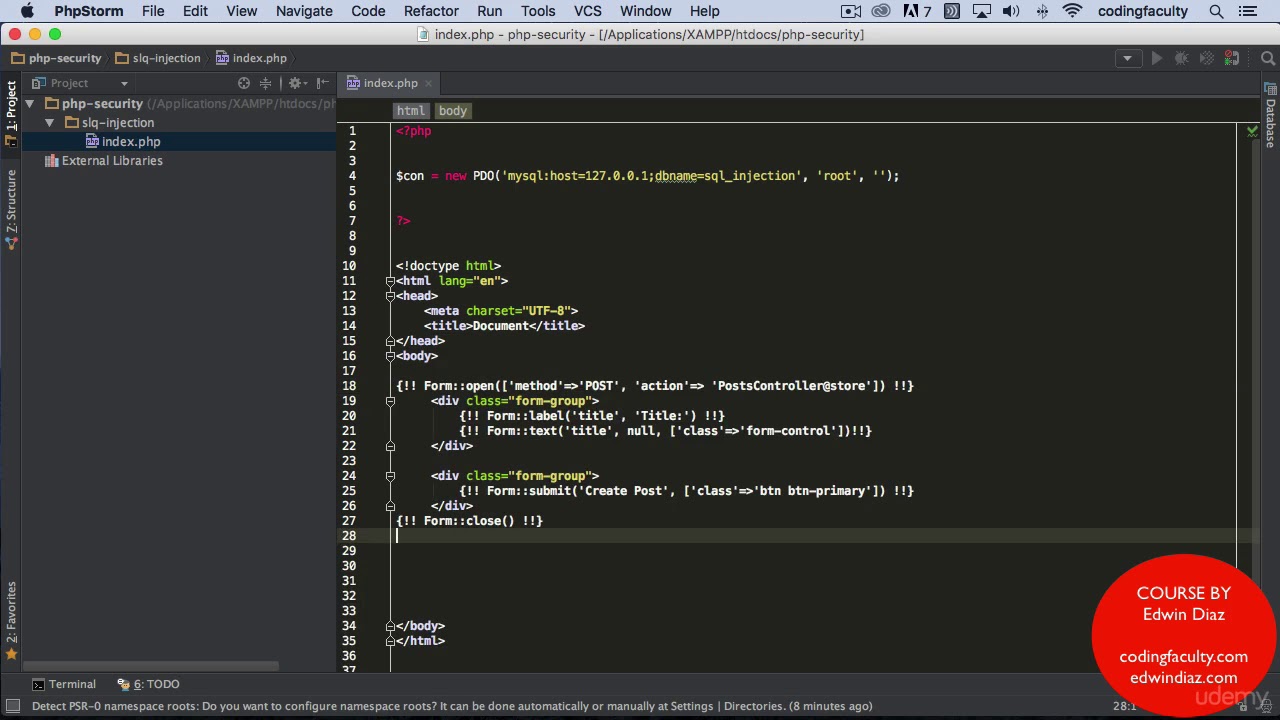The image size is (1280, 720).
Task: Open the PhpStorm application menu
Action: coord(89,11)
